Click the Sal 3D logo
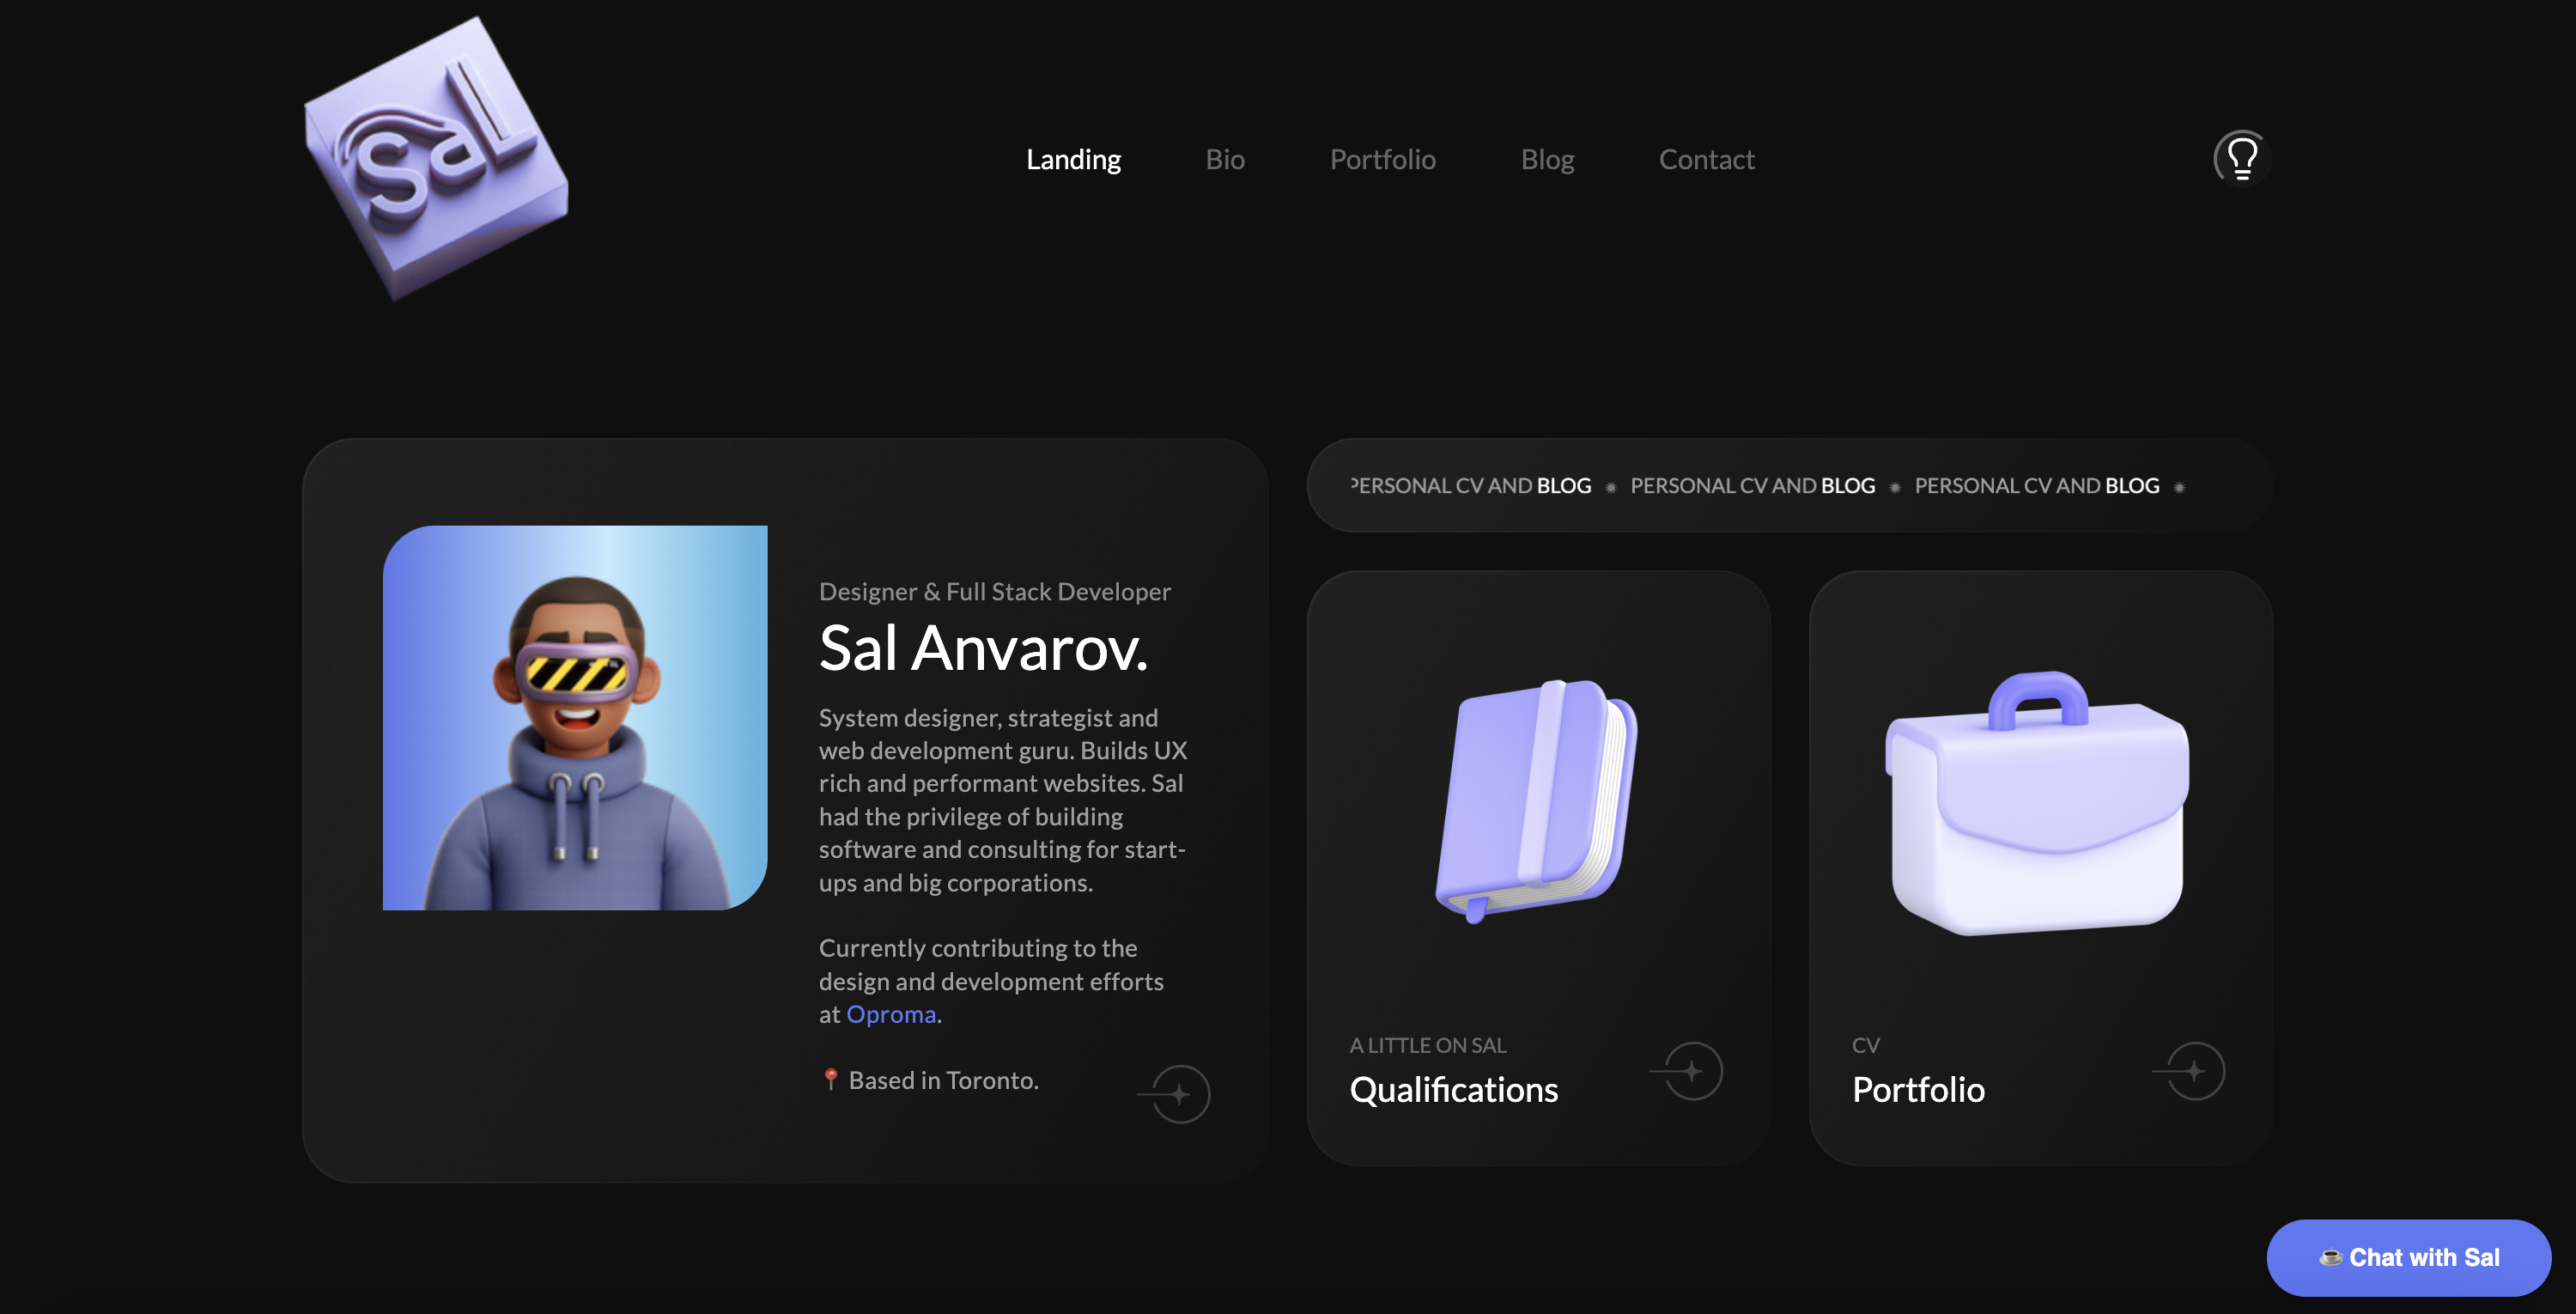 (x=437, y=160)
